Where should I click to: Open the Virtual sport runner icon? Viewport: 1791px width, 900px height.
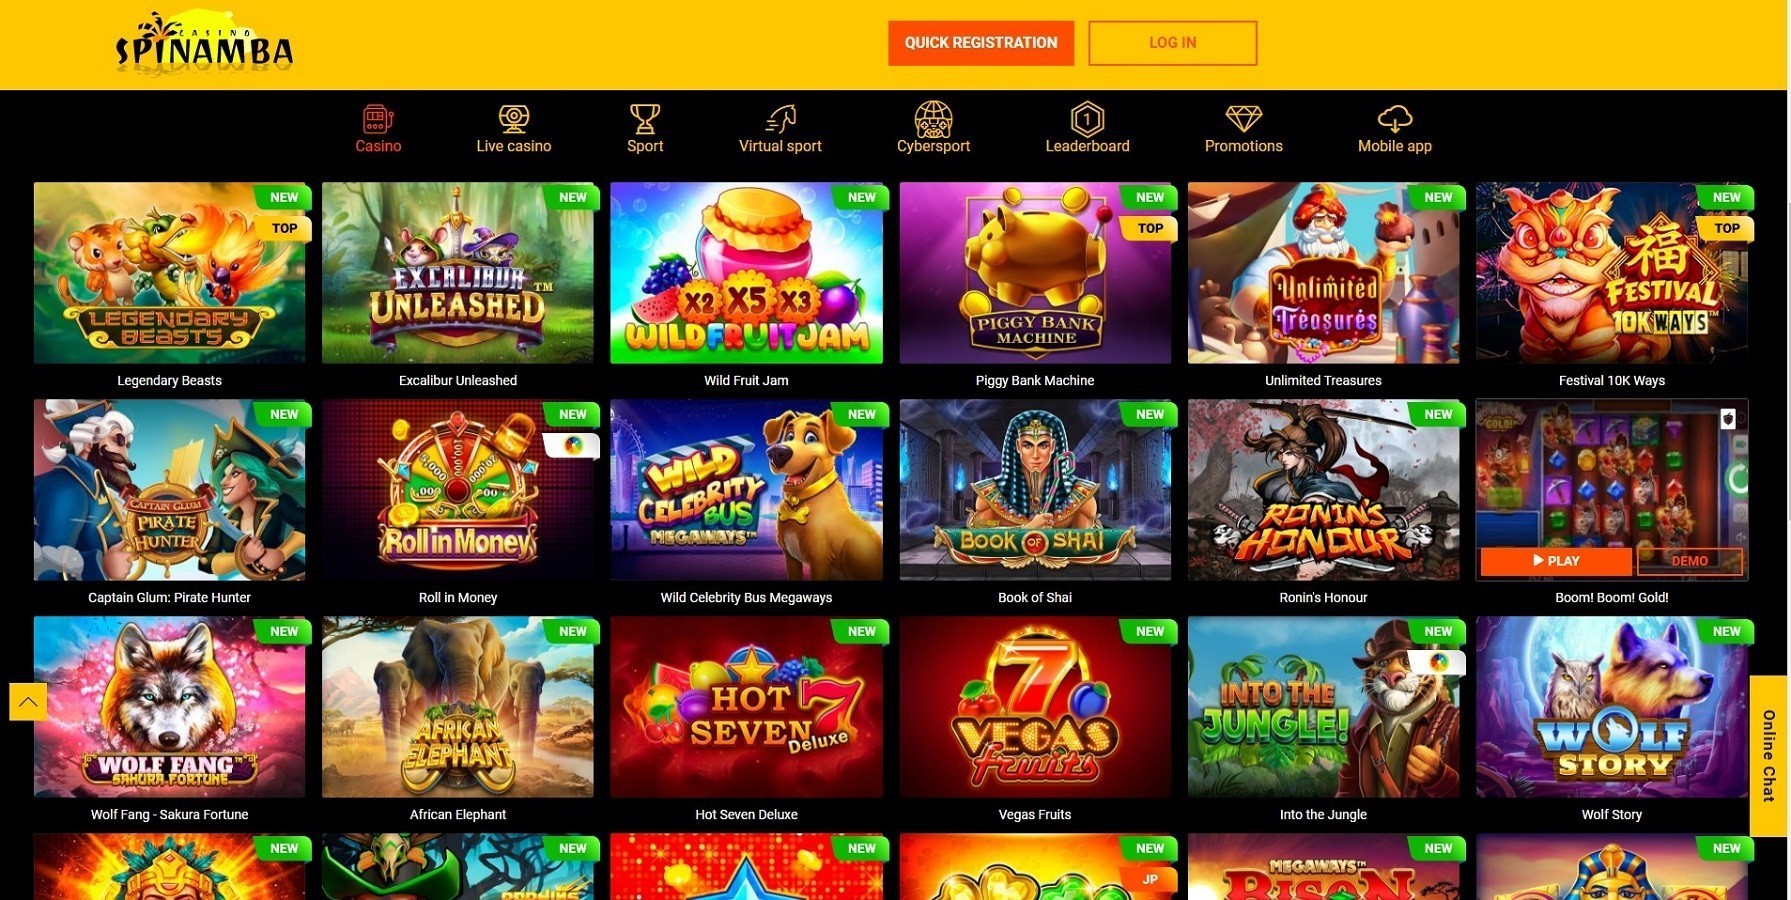click(x=780, y=119)
